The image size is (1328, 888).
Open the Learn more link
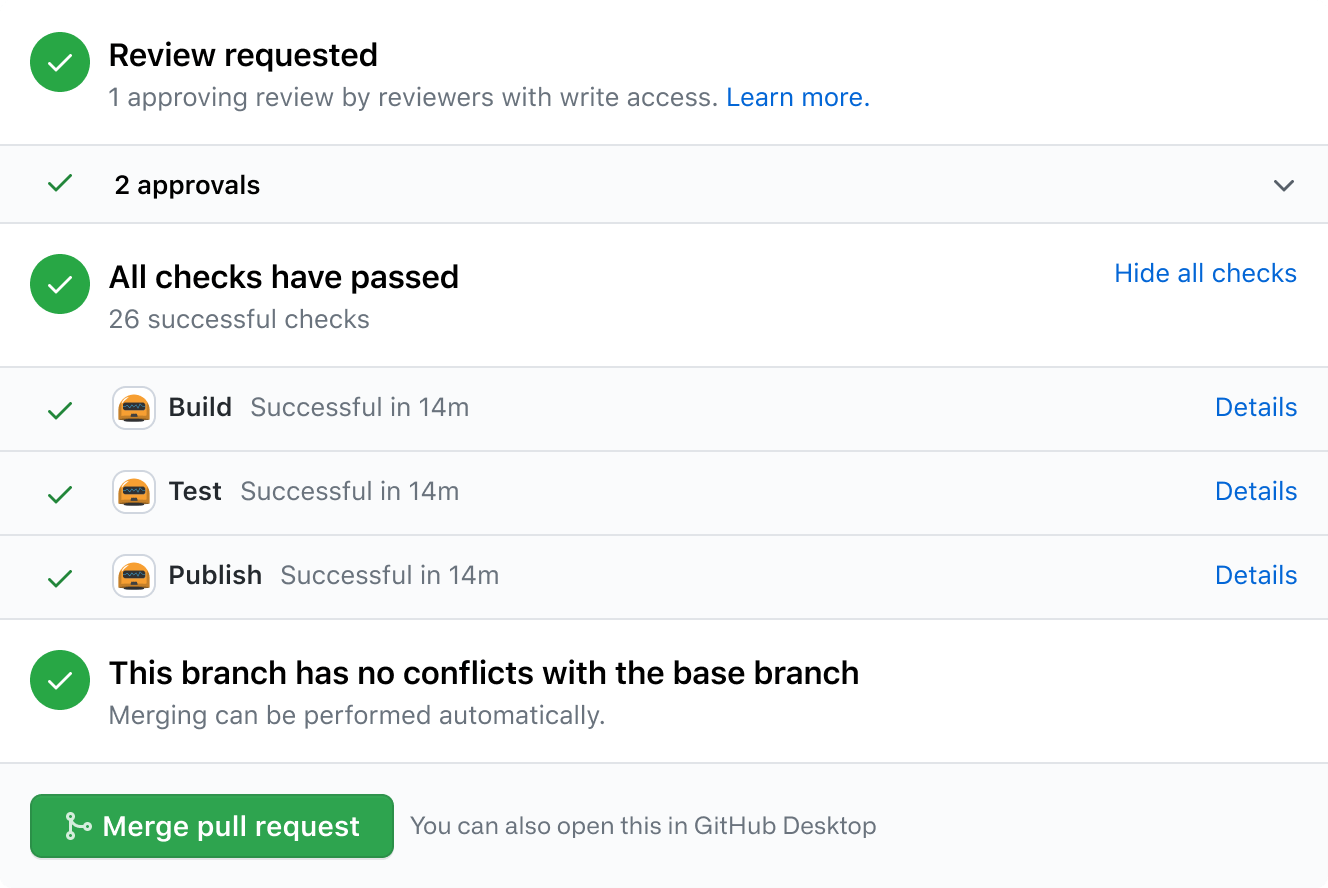(797, 97)
